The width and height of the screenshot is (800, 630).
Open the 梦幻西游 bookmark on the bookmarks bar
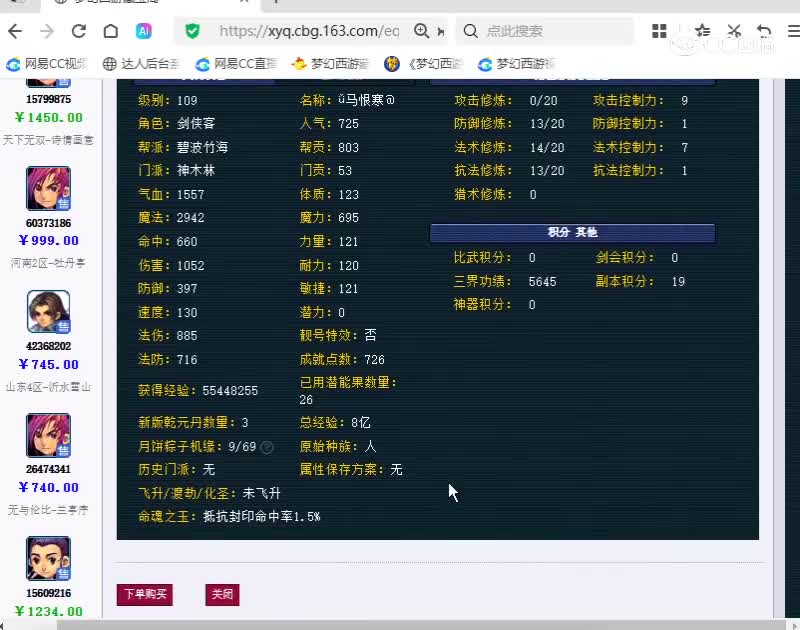tap(330, 63)
